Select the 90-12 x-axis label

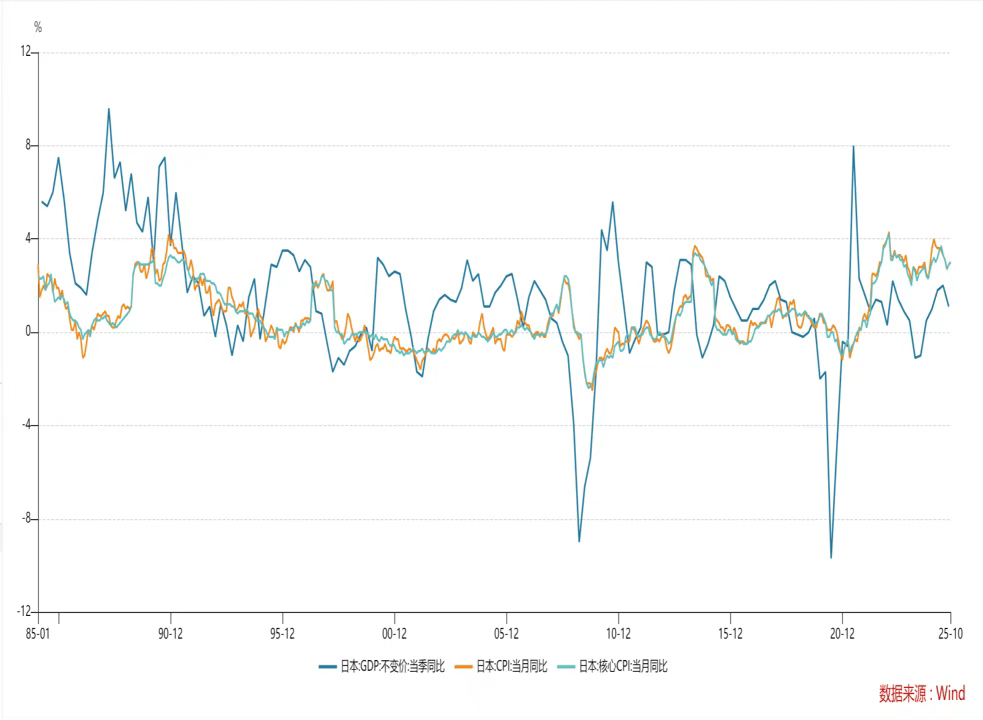pyautogui.click(x=171, y=633)
